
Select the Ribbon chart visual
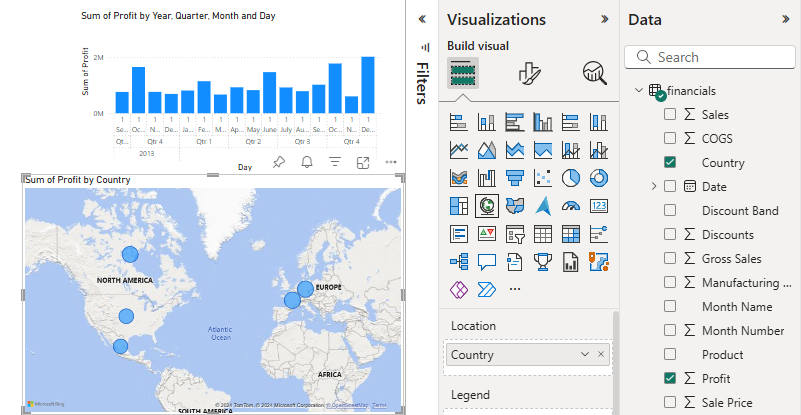click(459, 178)
